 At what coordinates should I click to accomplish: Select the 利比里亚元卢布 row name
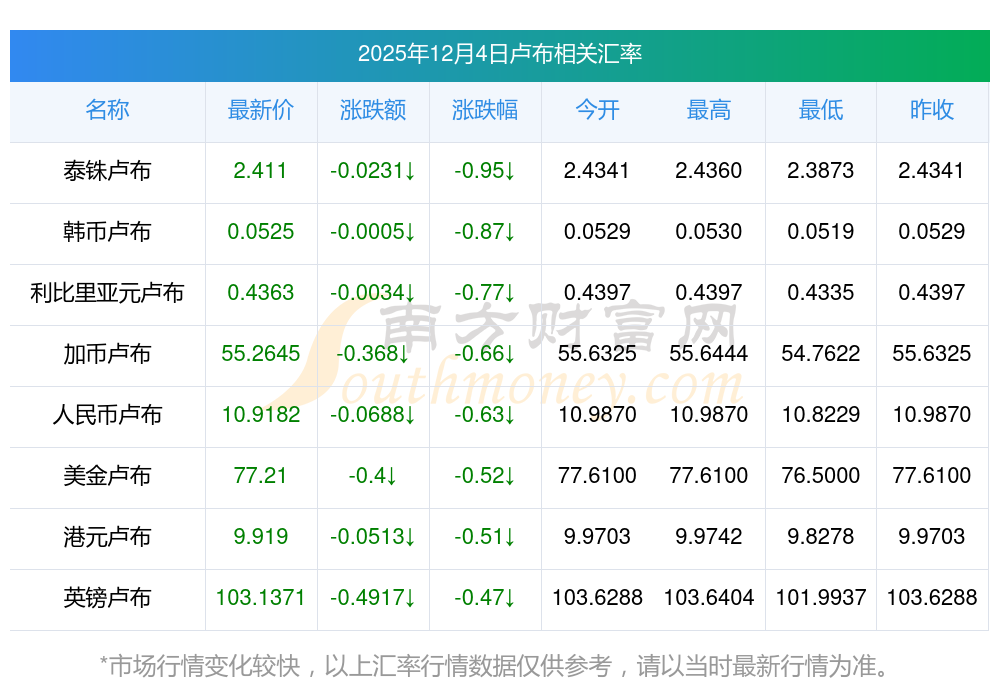[107, 293]
